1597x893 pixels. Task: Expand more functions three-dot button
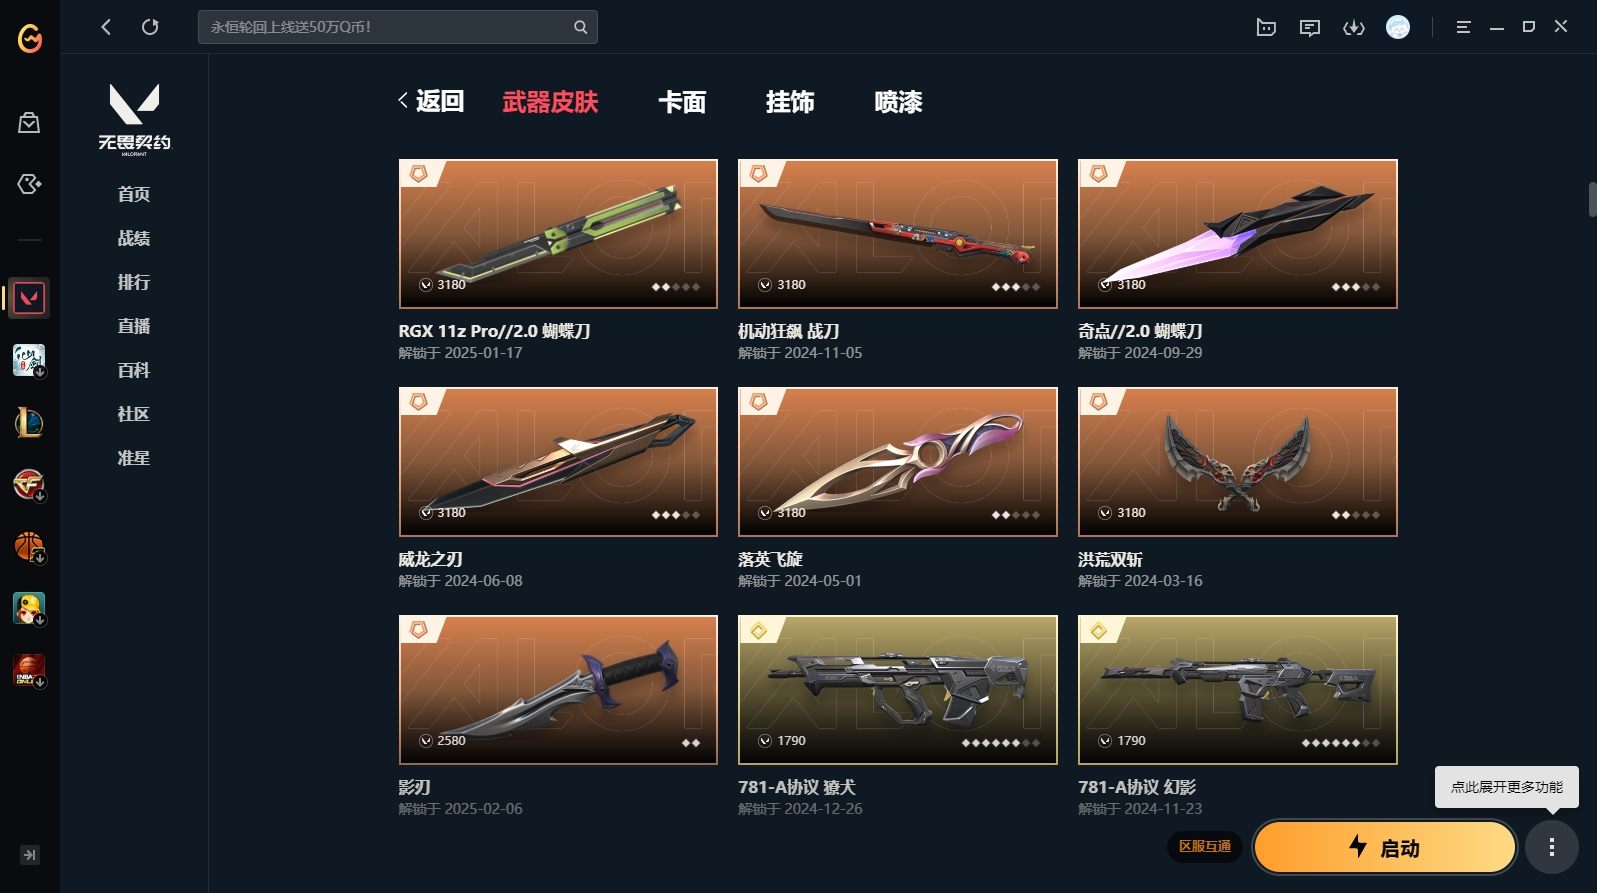[1552, 848]
